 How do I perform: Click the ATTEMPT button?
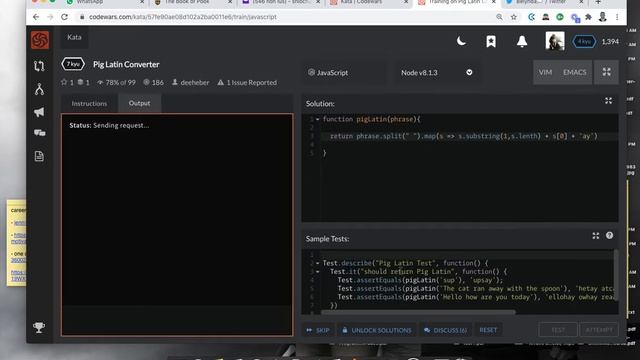click(x=599, y=330)
